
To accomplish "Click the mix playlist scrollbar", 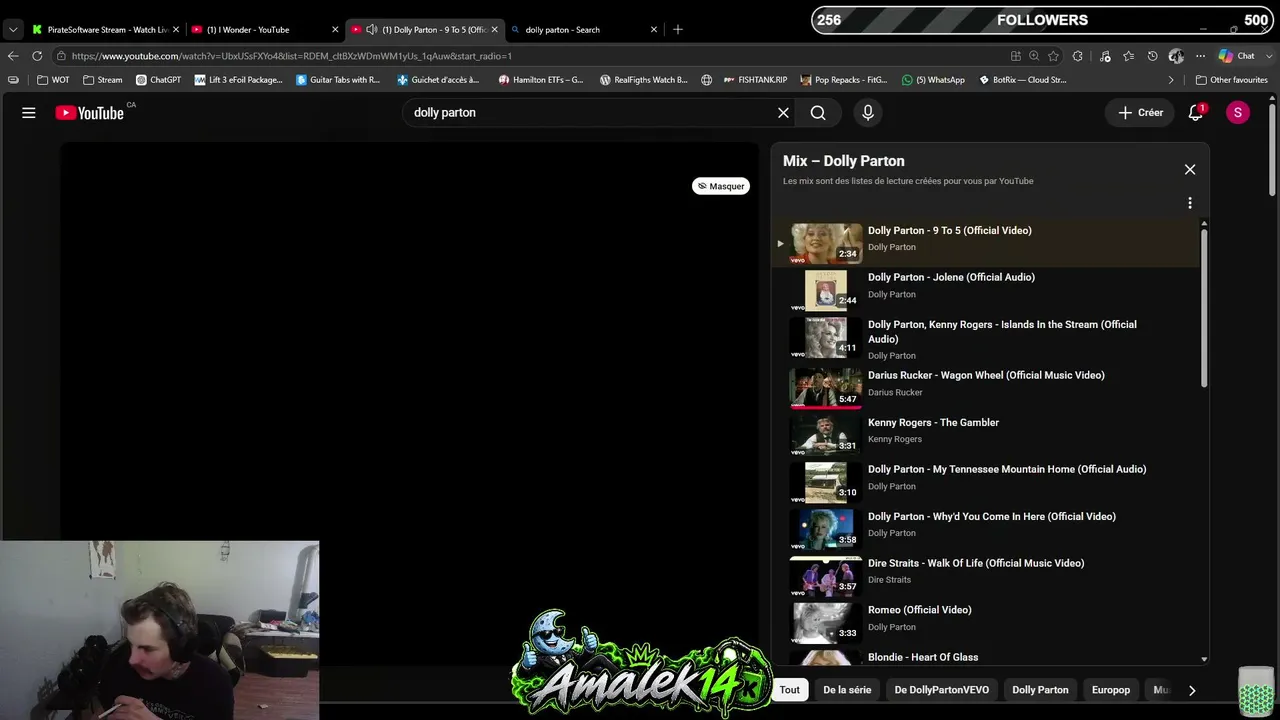I will tap(1204, 308).
